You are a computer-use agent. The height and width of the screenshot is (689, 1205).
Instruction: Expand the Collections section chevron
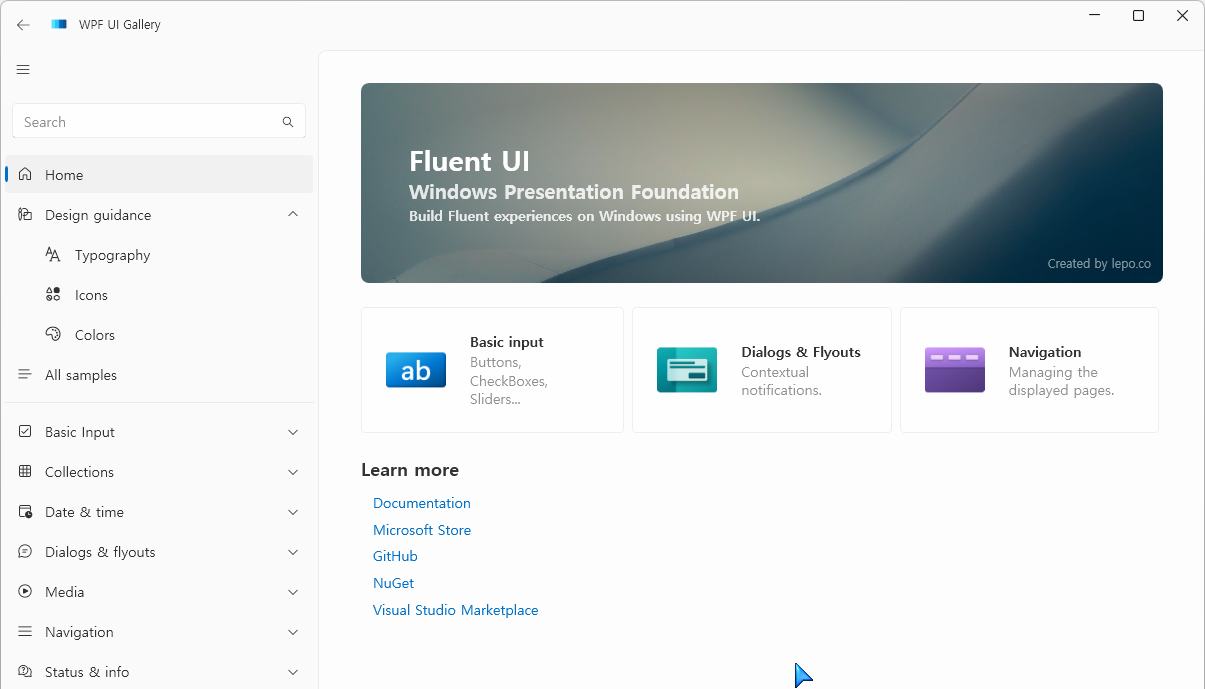(293, 472)
